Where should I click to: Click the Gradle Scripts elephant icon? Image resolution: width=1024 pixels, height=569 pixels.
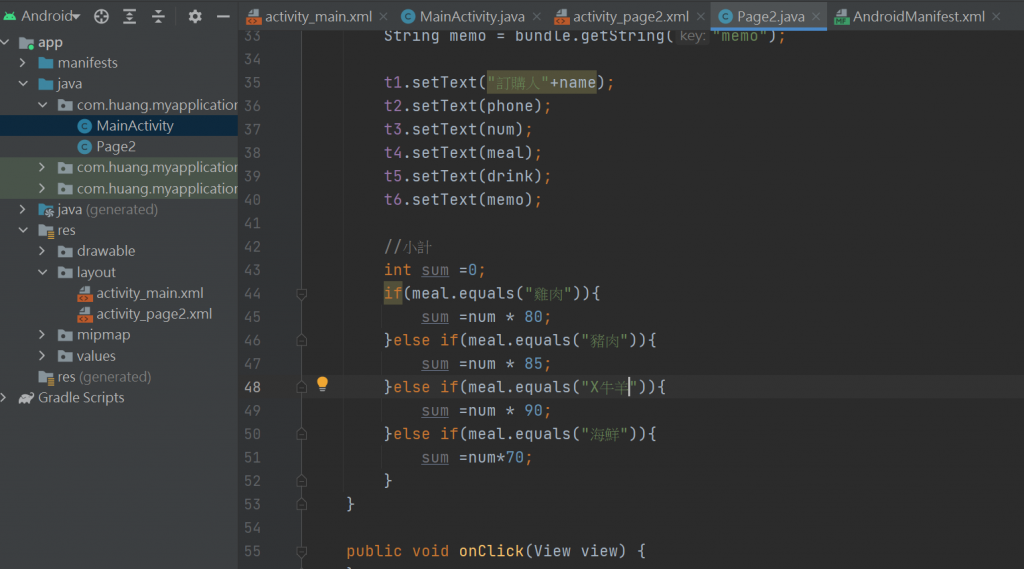click(26, 398)
